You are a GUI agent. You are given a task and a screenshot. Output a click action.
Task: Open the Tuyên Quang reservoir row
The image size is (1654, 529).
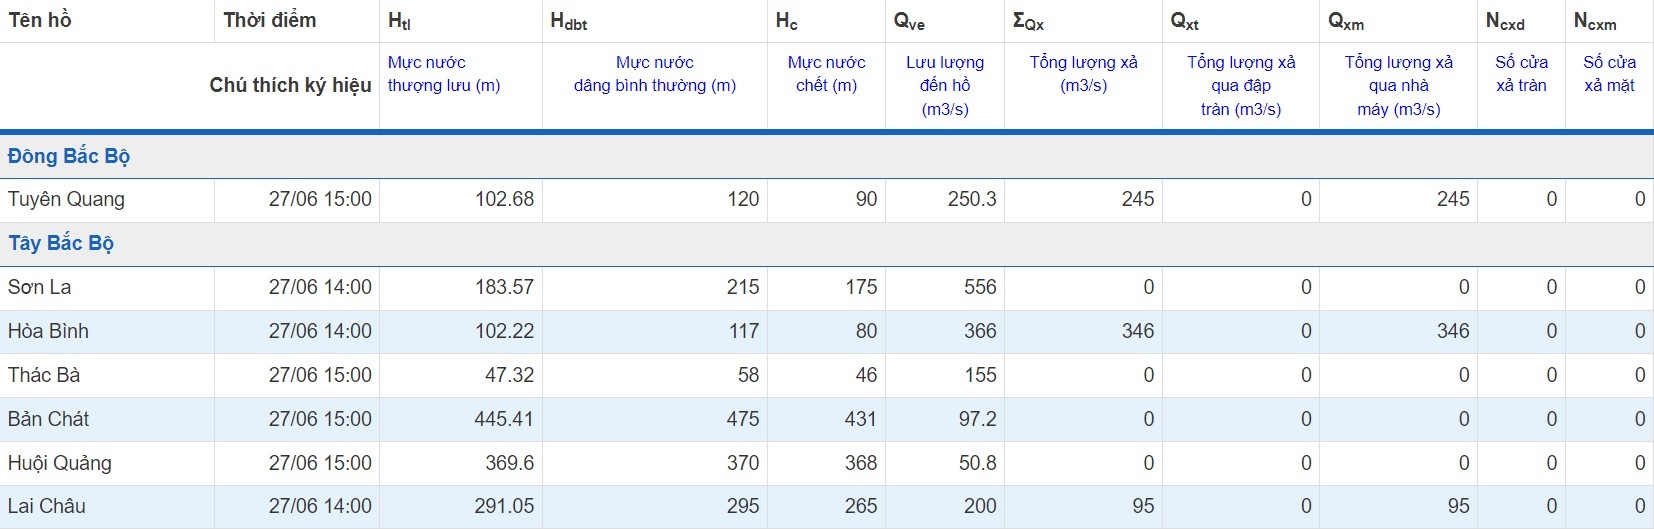66,199
